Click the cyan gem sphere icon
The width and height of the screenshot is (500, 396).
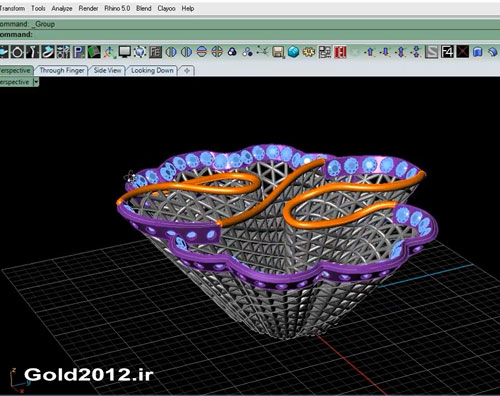coord(293,52)
